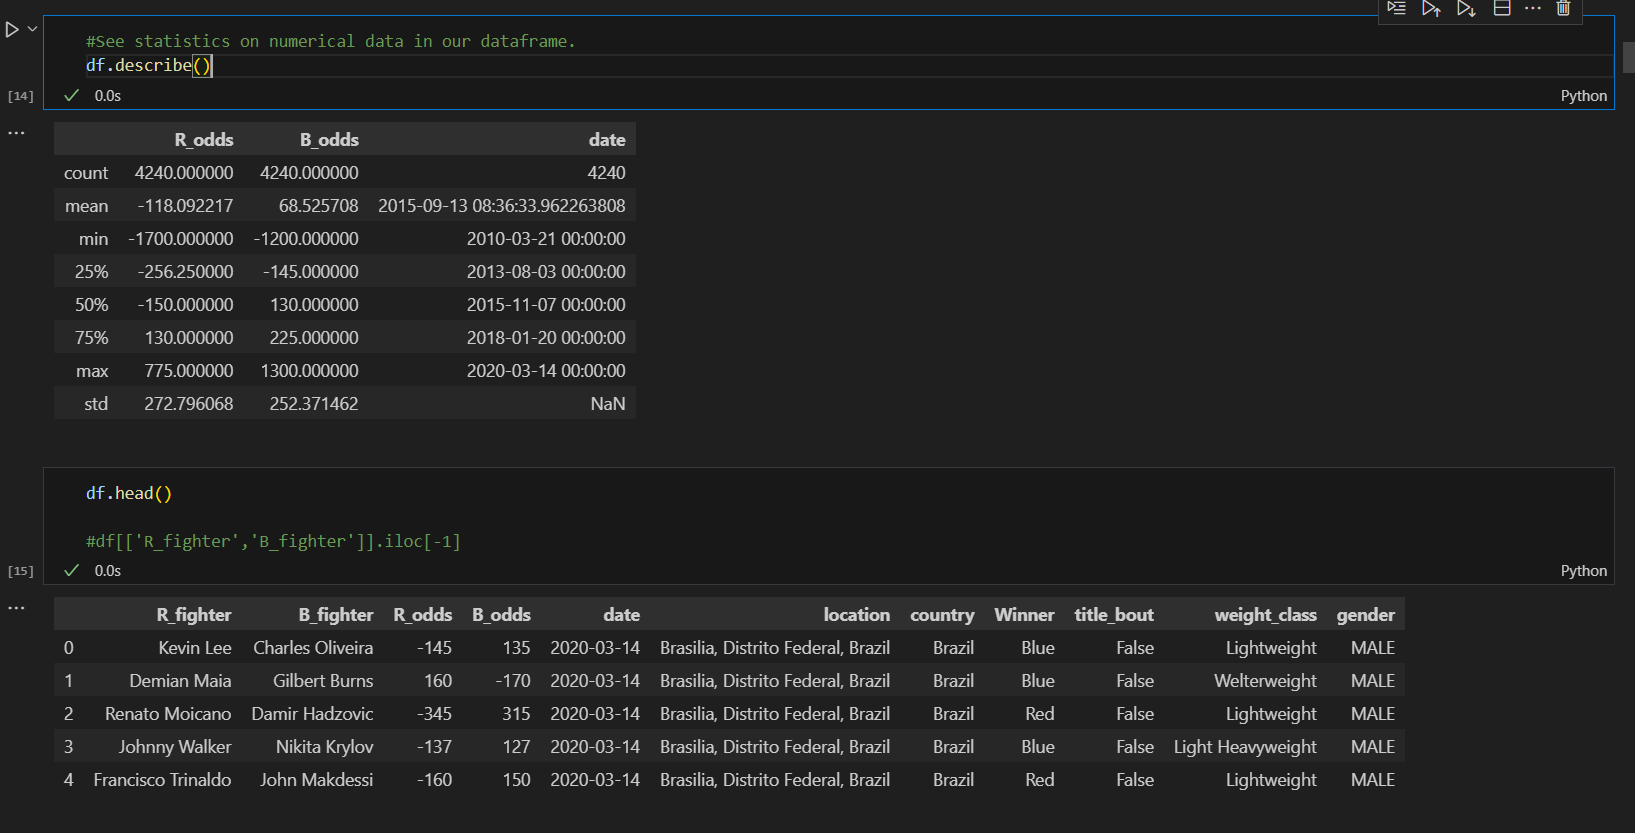The width and height of the screenshot is (1635, 833).
Task: Change language mode Python of df.head() cell
Action: pos(1584,571)
